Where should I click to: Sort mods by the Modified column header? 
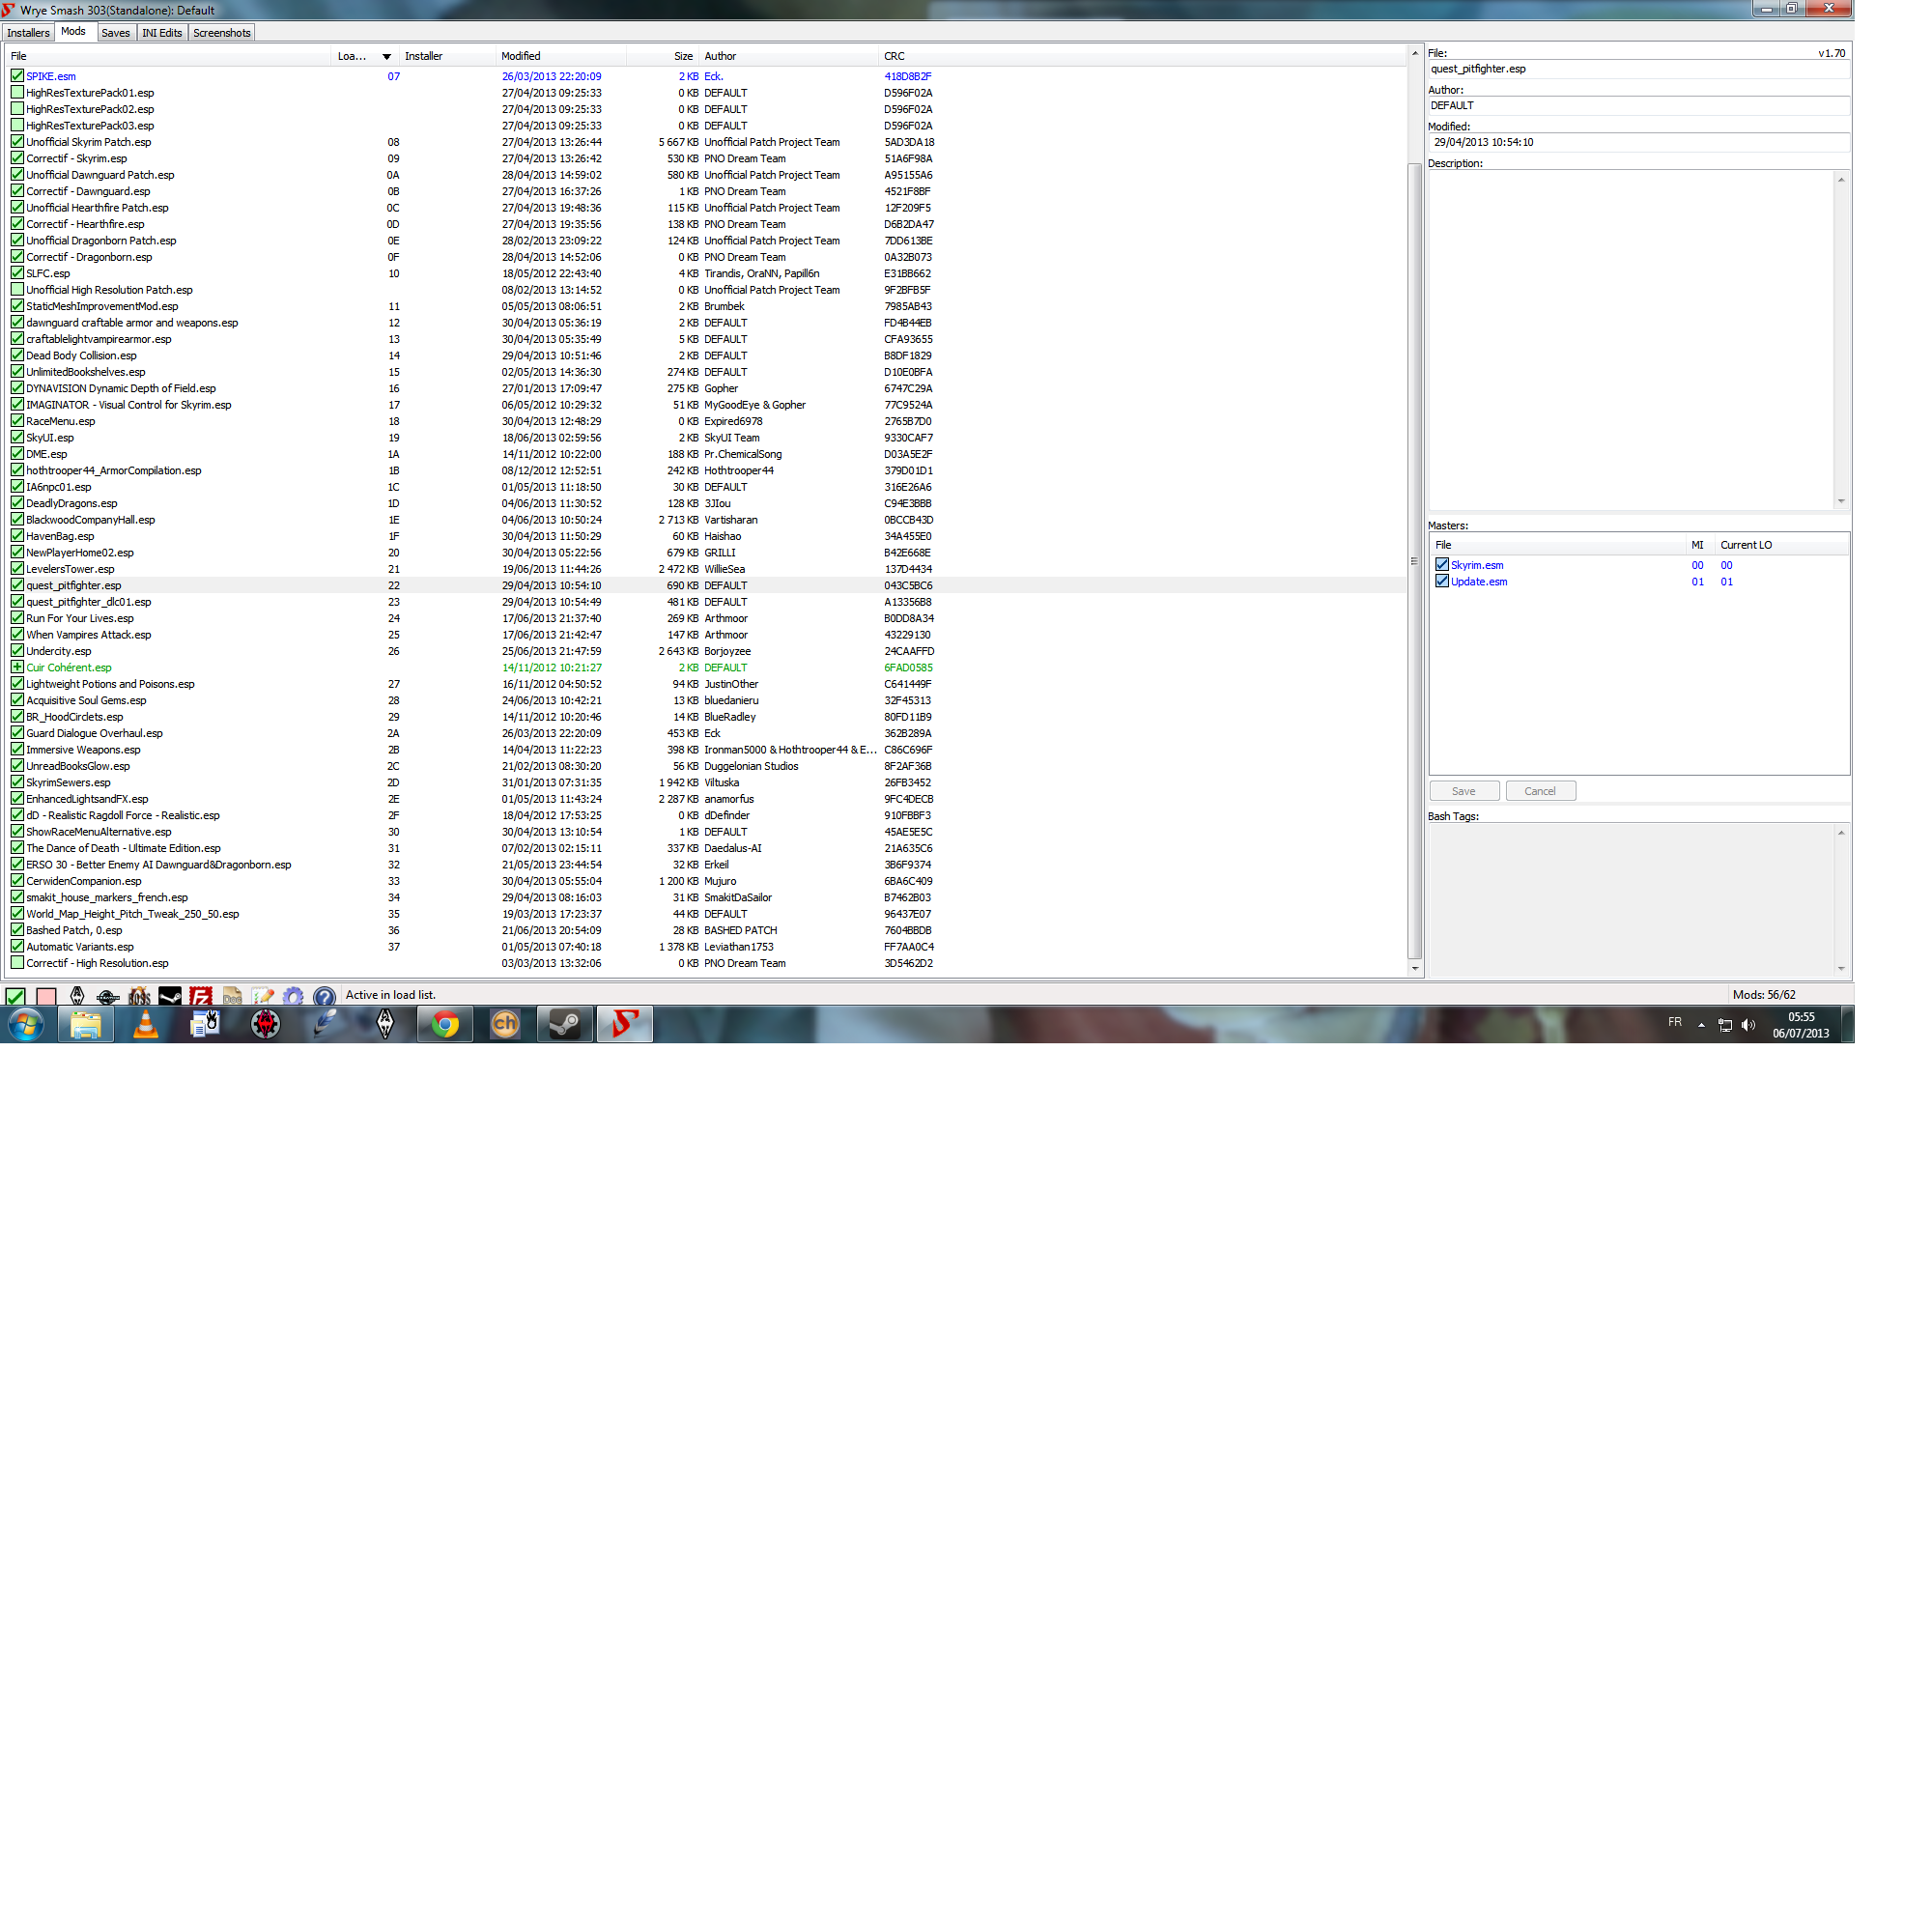point(561,56)
